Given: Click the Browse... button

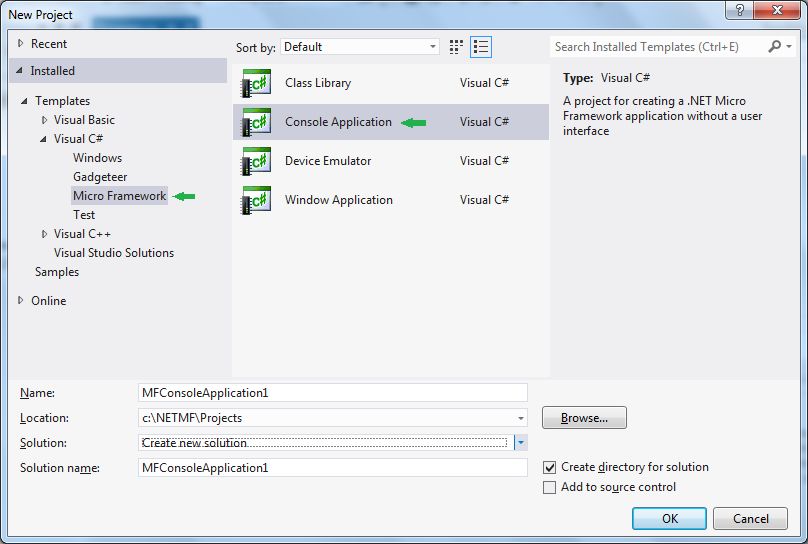Looking at the screenshot, I should (584, 418).
